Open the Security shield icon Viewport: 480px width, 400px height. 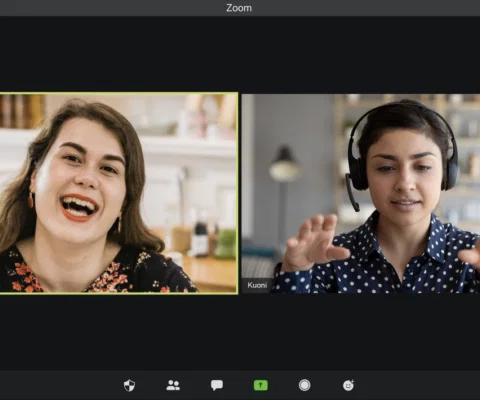(x=129, y=385)
